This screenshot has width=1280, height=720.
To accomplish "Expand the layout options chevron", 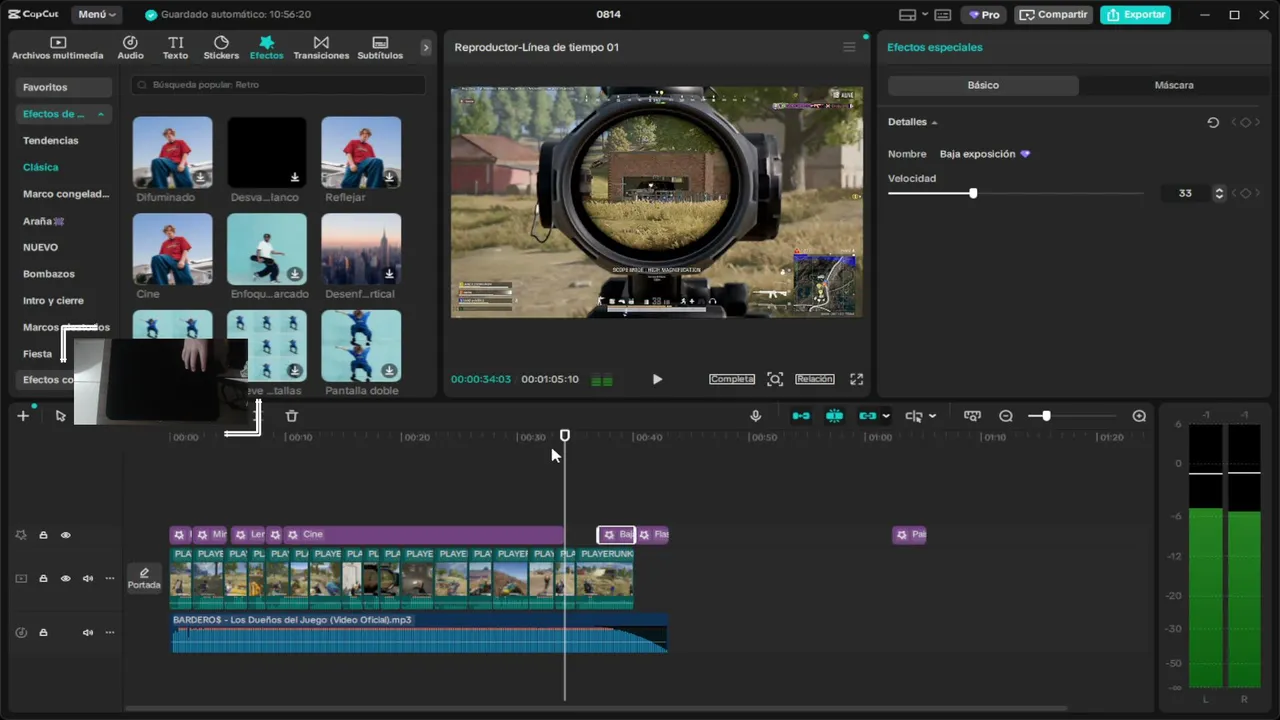I will pyautogui.click(x=924, y=15).
